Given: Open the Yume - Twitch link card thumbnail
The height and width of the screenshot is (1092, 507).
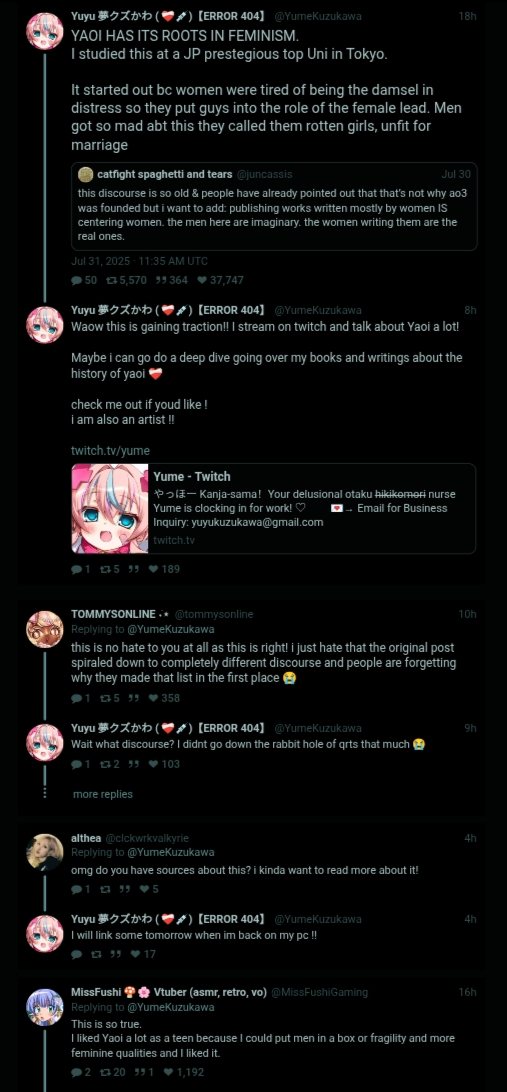Looking at the screenshot, I should 110,508.
